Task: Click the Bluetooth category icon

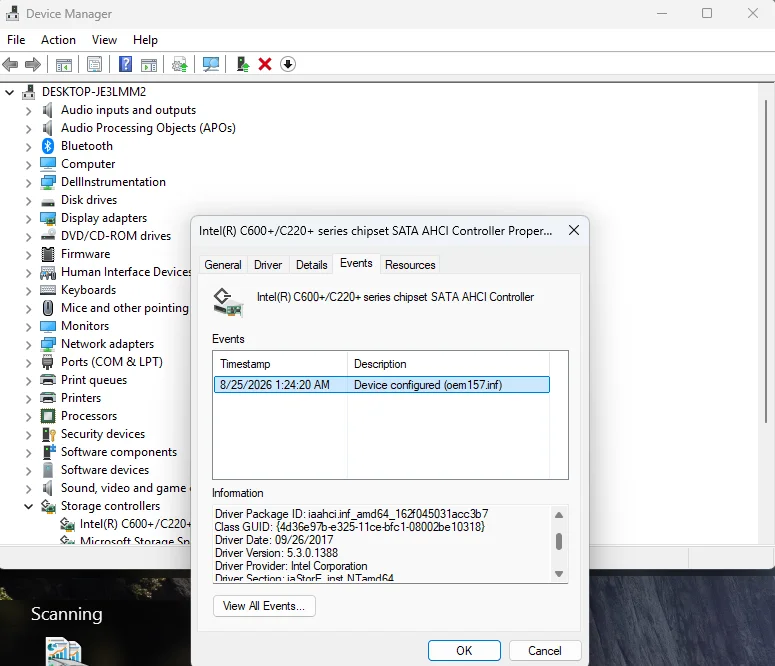Action: click(47, 146)
